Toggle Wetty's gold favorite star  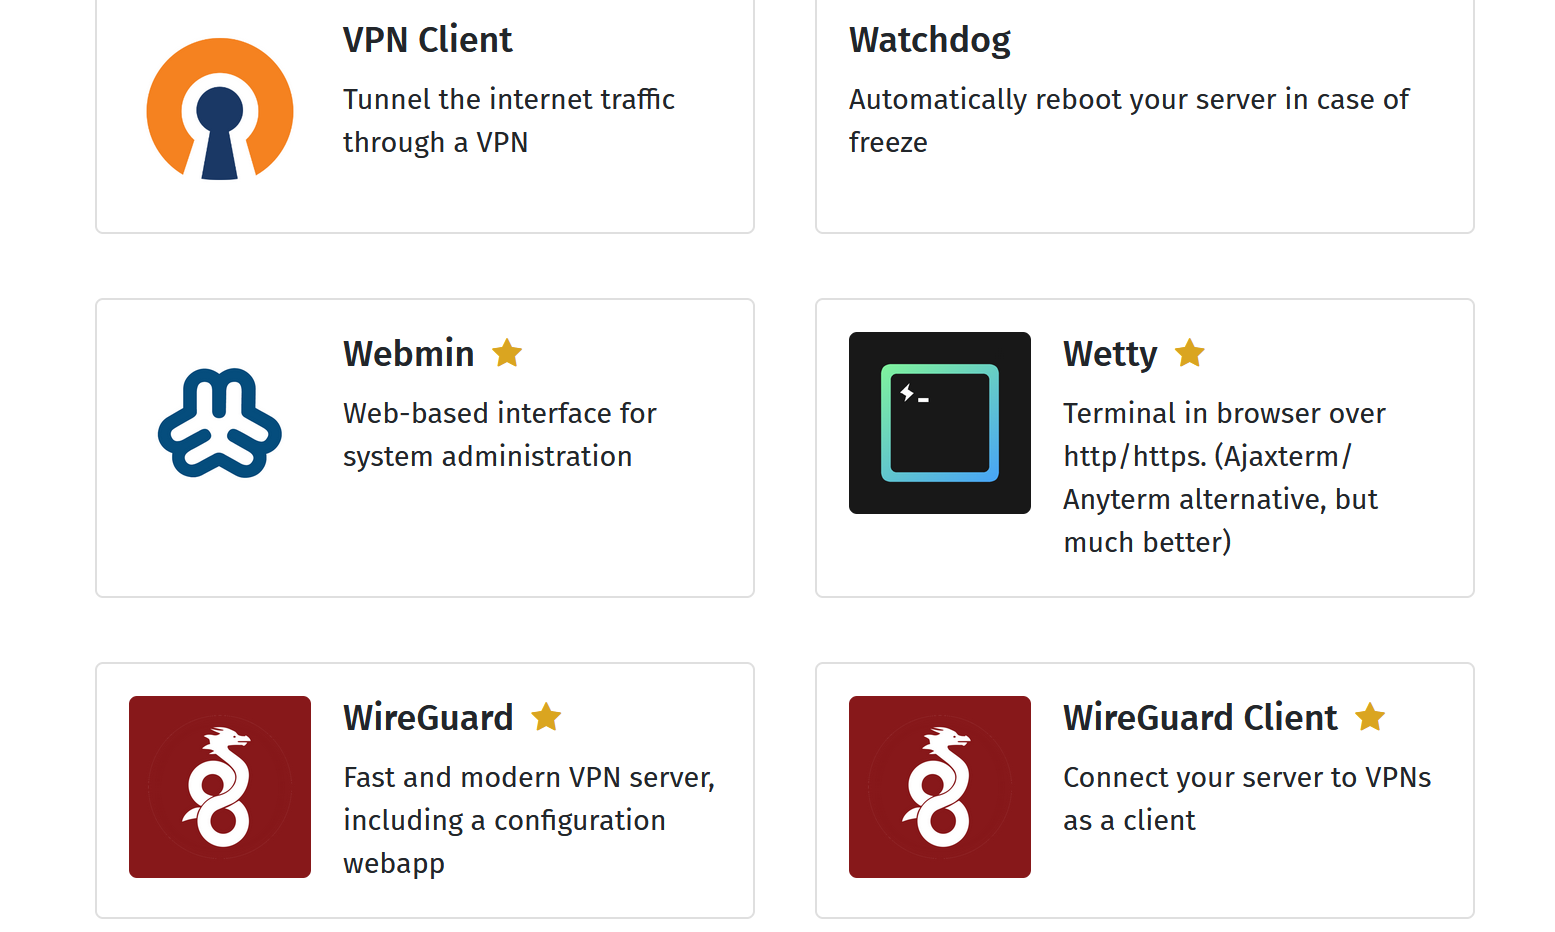(1190, 353)
